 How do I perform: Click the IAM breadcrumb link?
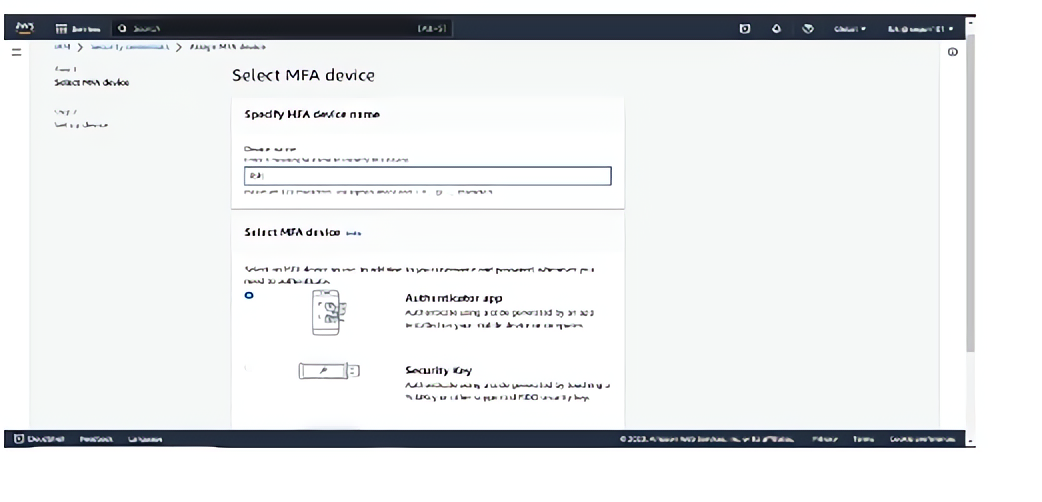(60, 47)
